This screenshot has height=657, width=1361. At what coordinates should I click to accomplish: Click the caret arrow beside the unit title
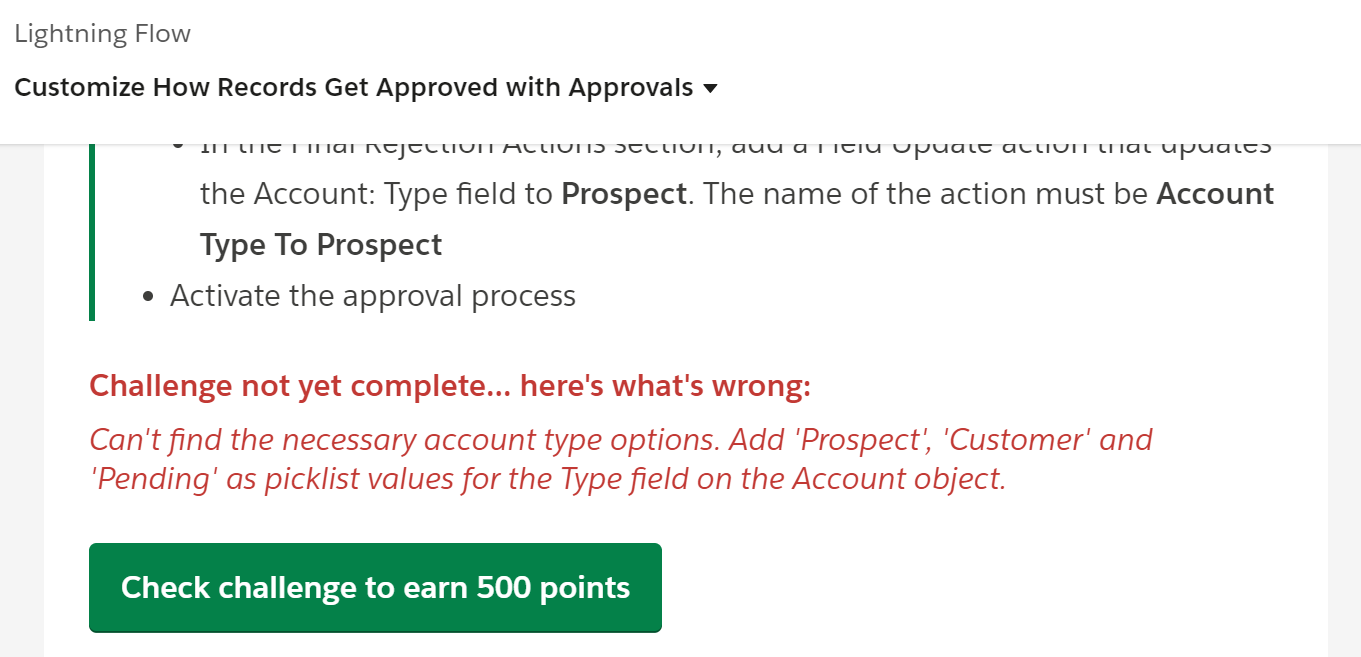[x=711, y=89]
